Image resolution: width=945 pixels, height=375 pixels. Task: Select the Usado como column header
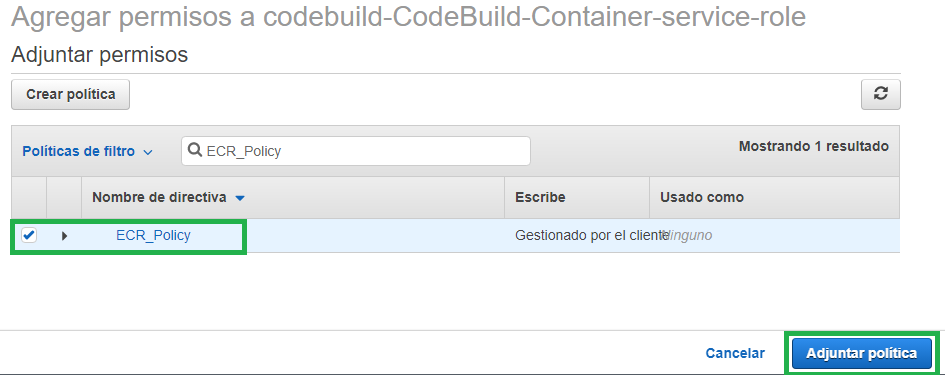pos(702,197)
